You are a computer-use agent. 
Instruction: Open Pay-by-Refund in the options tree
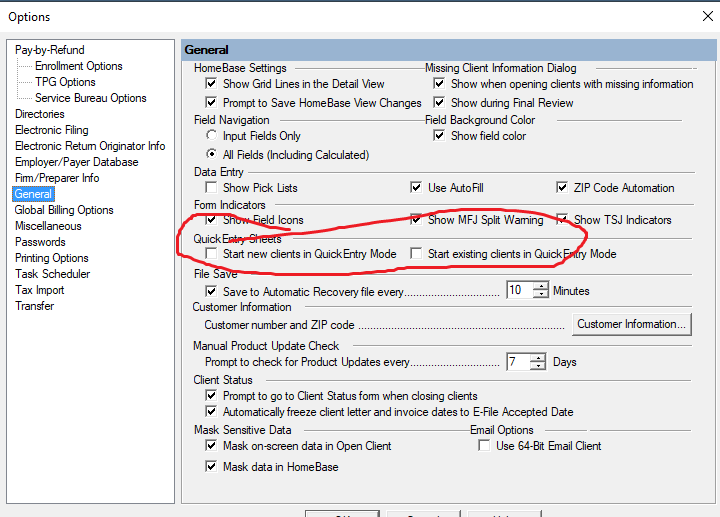[x=49, y=50]
